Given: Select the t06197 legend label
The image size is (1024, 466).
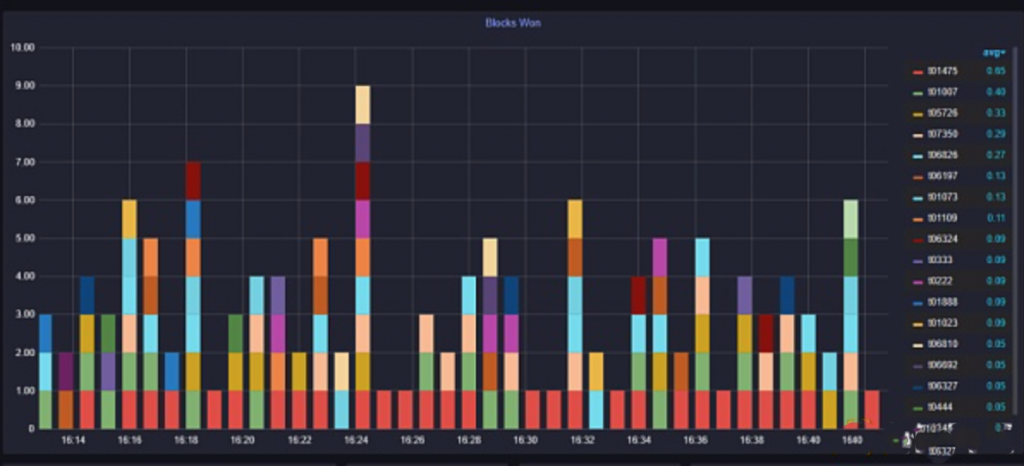Looking at the screenshot, I should [943, 176].
